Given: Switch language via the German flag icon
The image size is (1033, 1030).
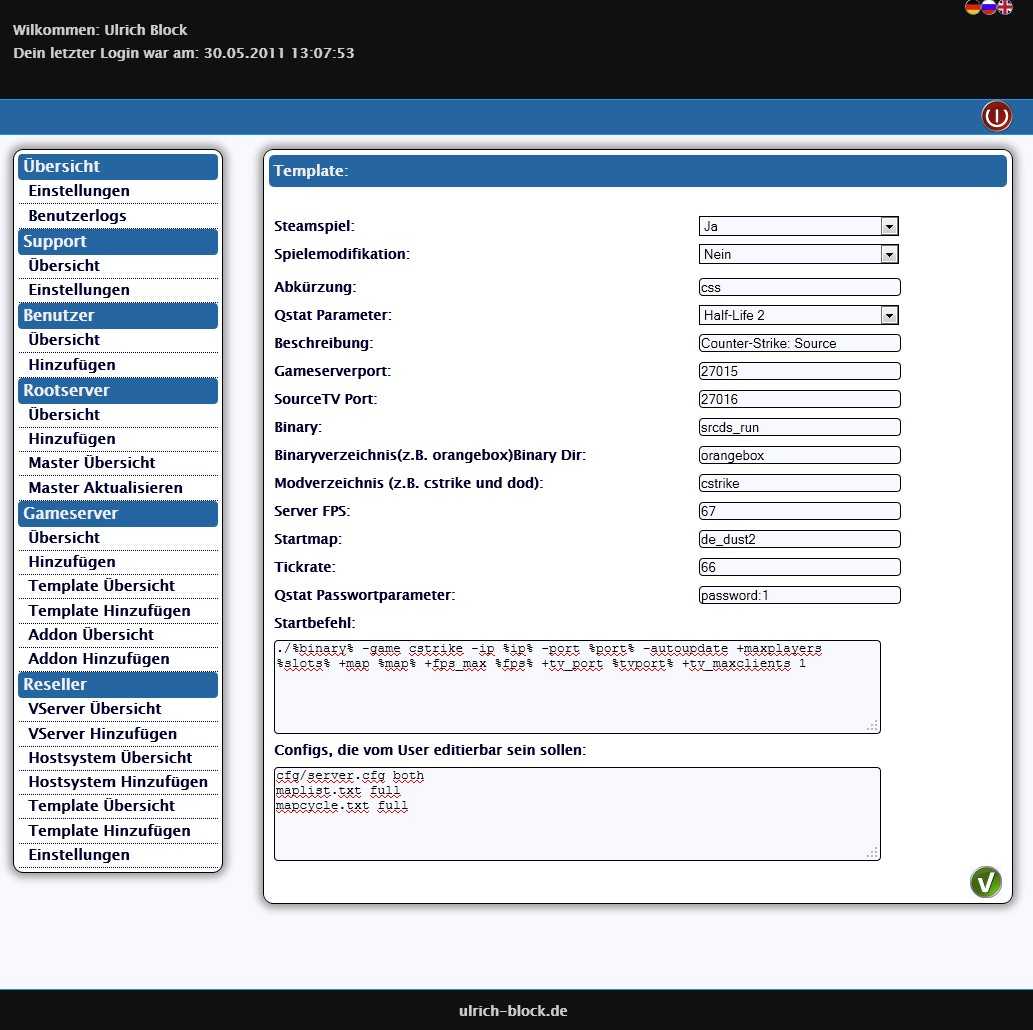Looking at the screenshot, I should (x=973, y=7).
